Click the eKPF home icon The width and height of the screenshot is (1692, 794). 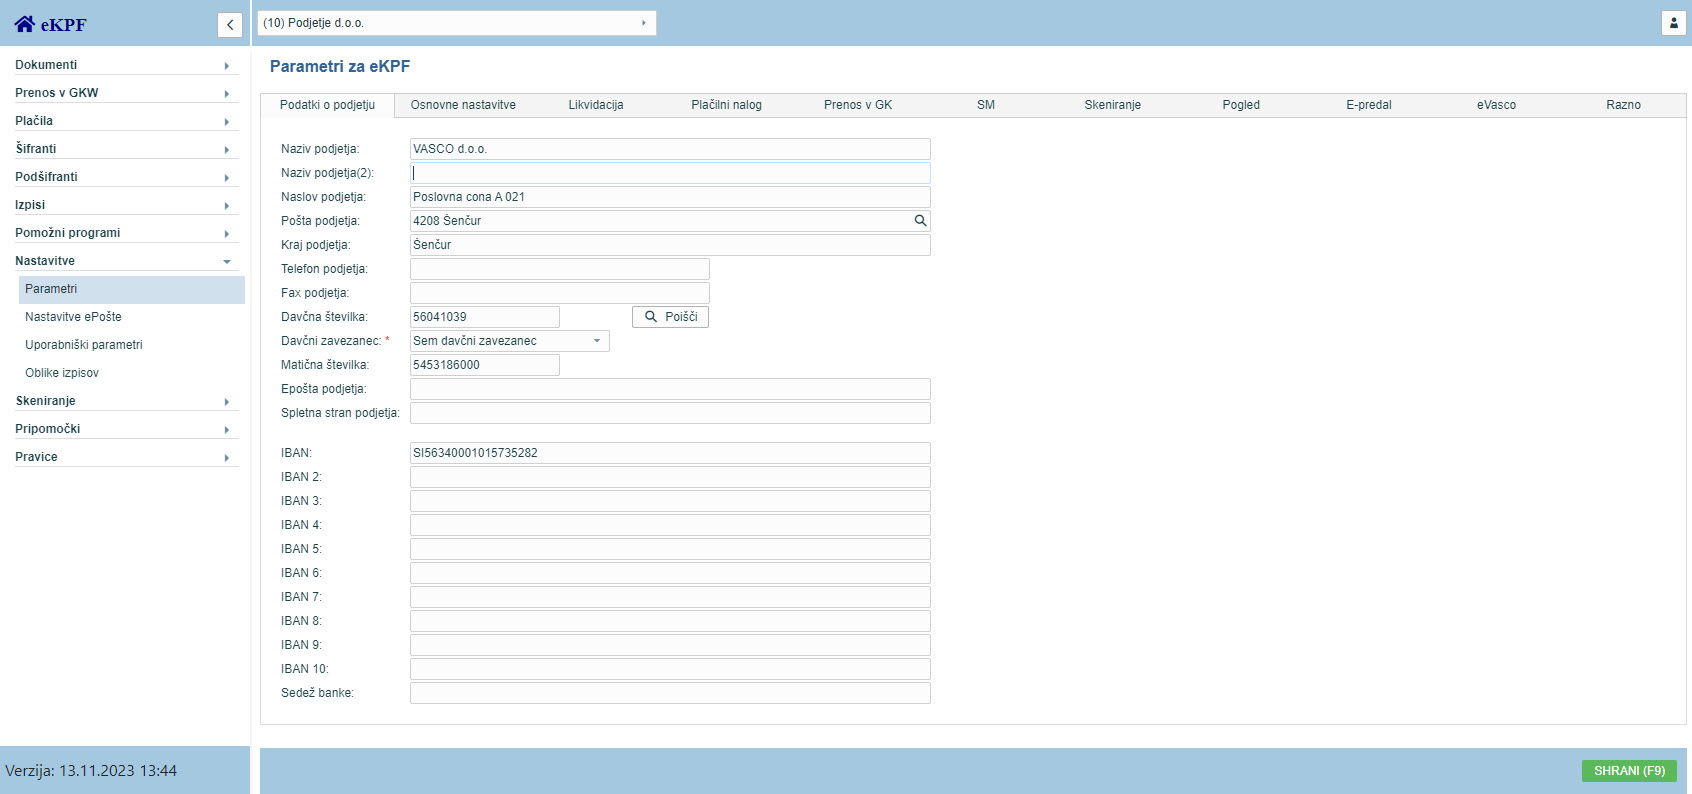pyautogui.click(x=25, y=24)
